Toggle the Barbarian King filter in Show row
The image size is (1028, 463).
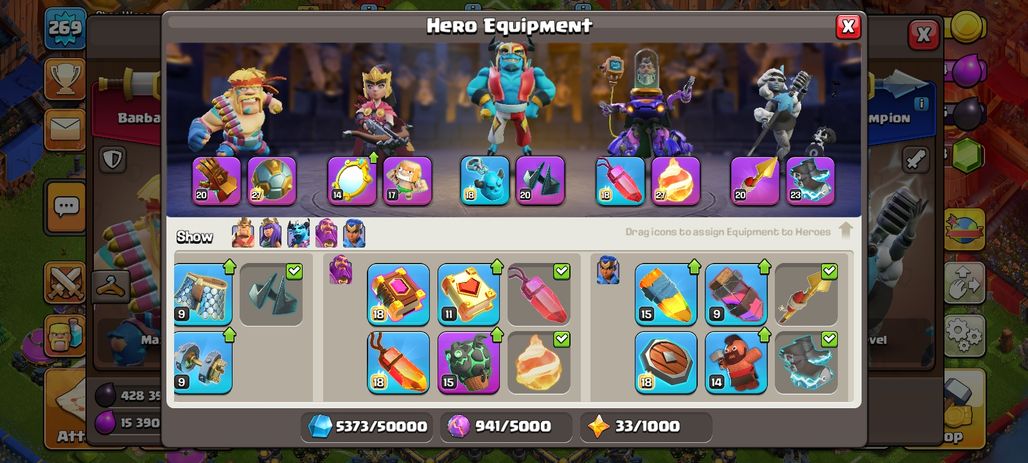pyautogui.click(x=243, y=233)
